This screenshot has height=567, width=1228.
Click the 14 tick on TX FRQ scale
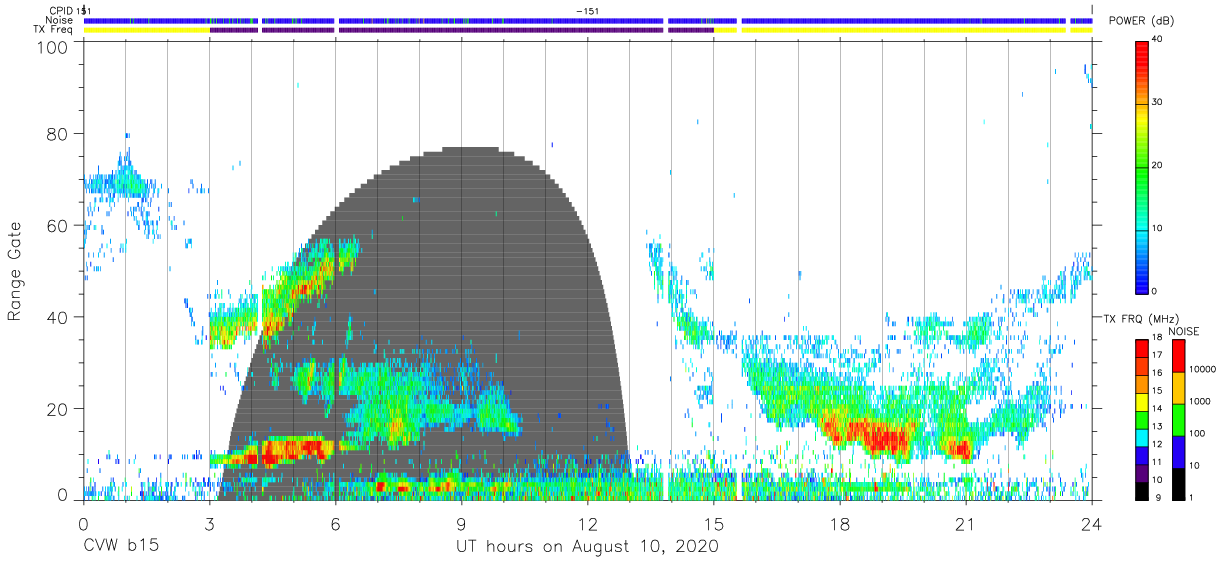click(1157, 410)
